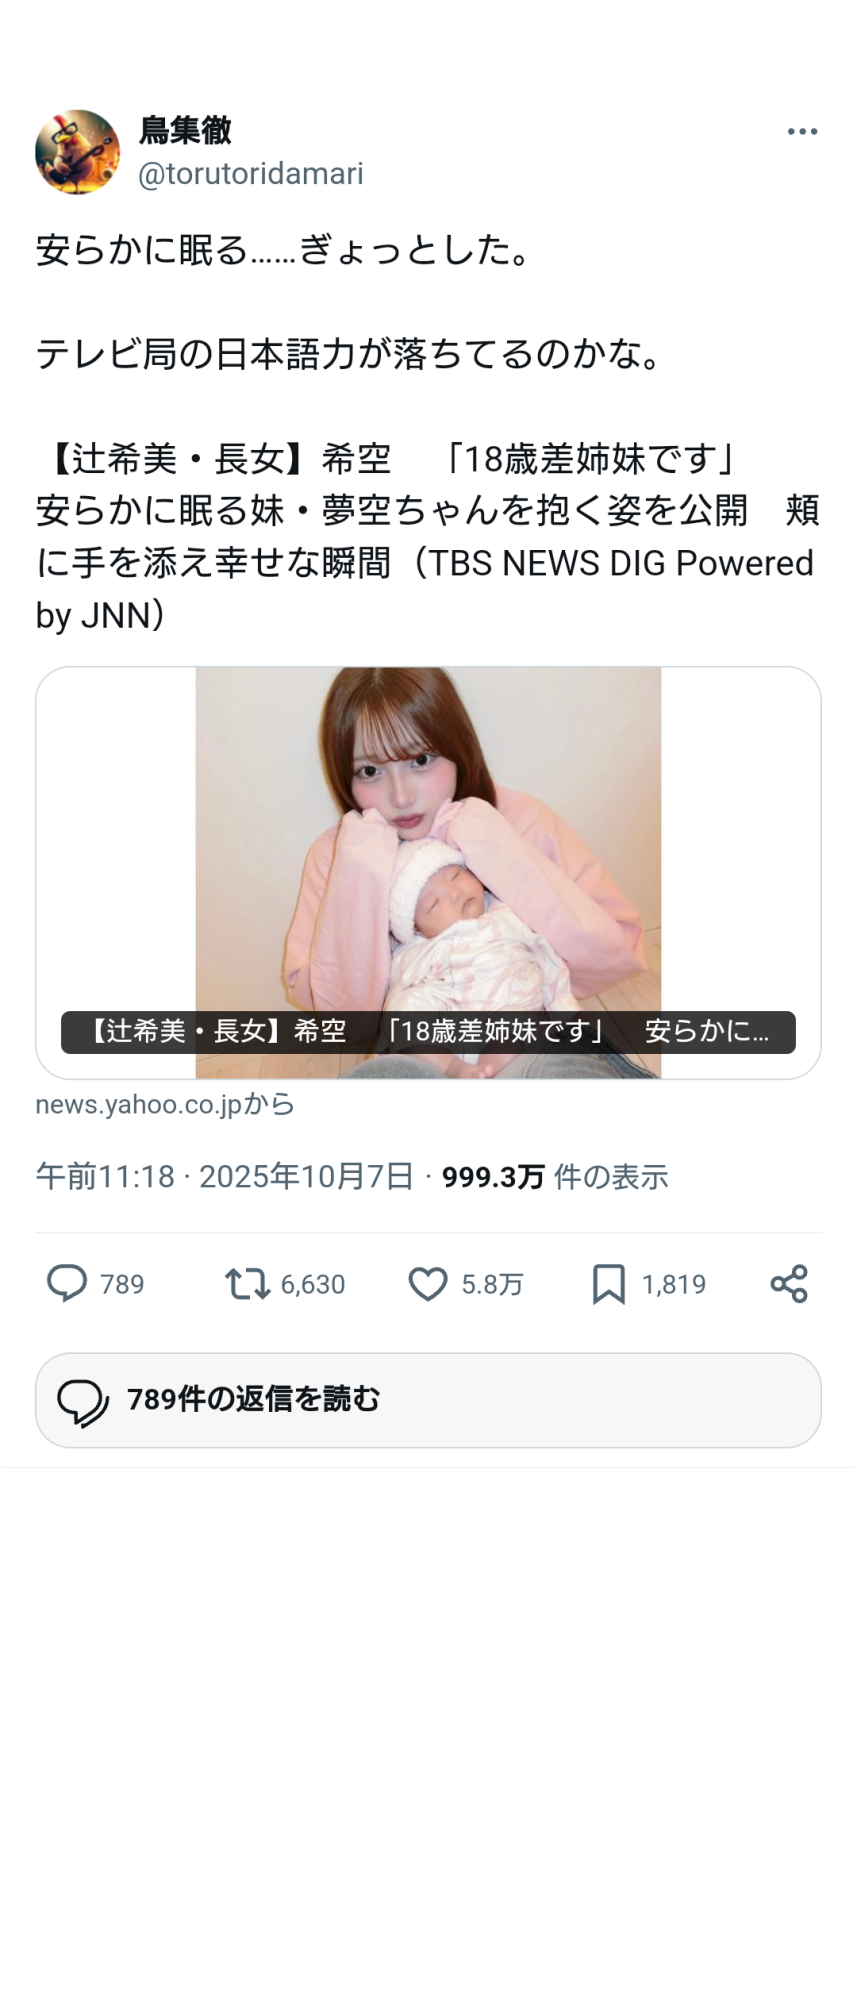Open the post timestamp 午前11:18
The height and width of the screenshot is (2000, 857).
(105, 1176)
